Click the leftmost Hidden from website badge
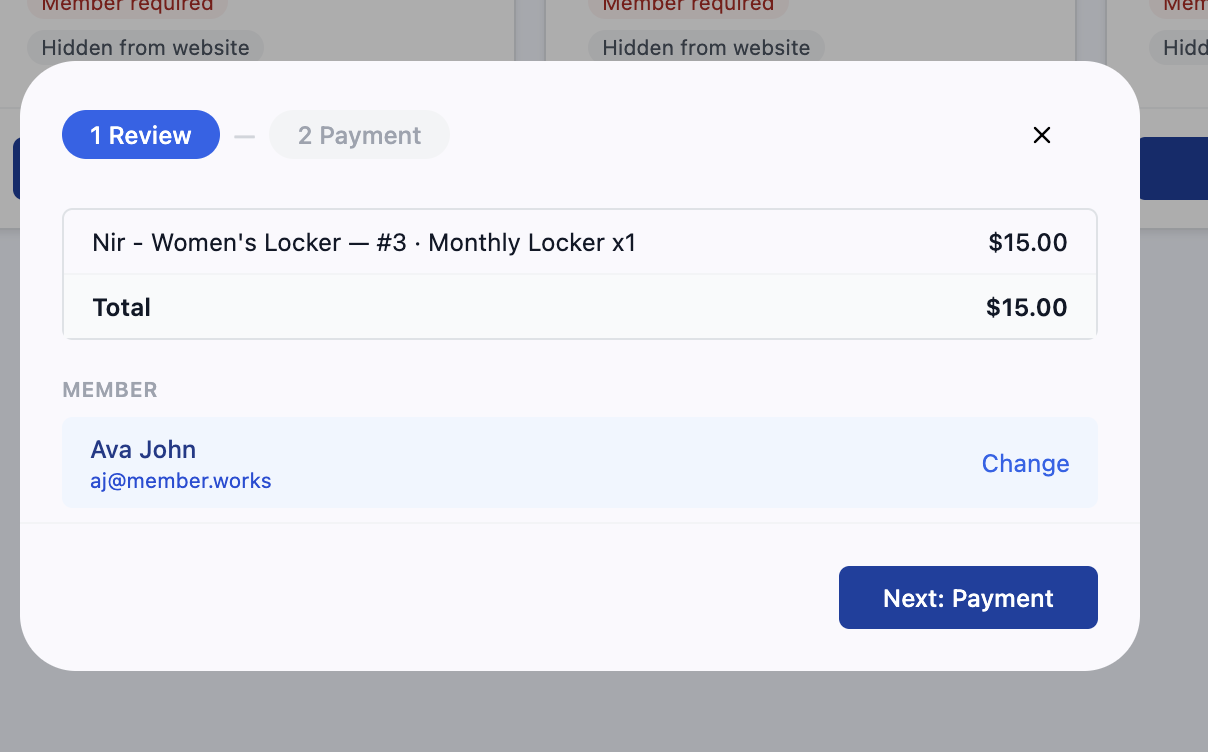 [x=145, y=47]
